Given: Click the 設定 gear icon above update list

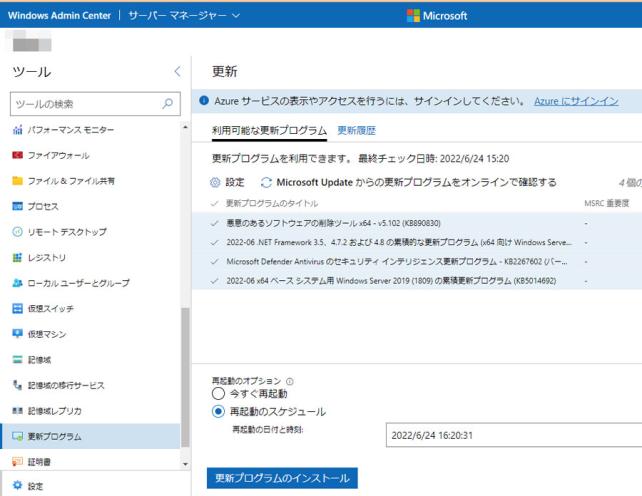Looking at the screenshot, I should pyautogui.click(x=214, y=183).
